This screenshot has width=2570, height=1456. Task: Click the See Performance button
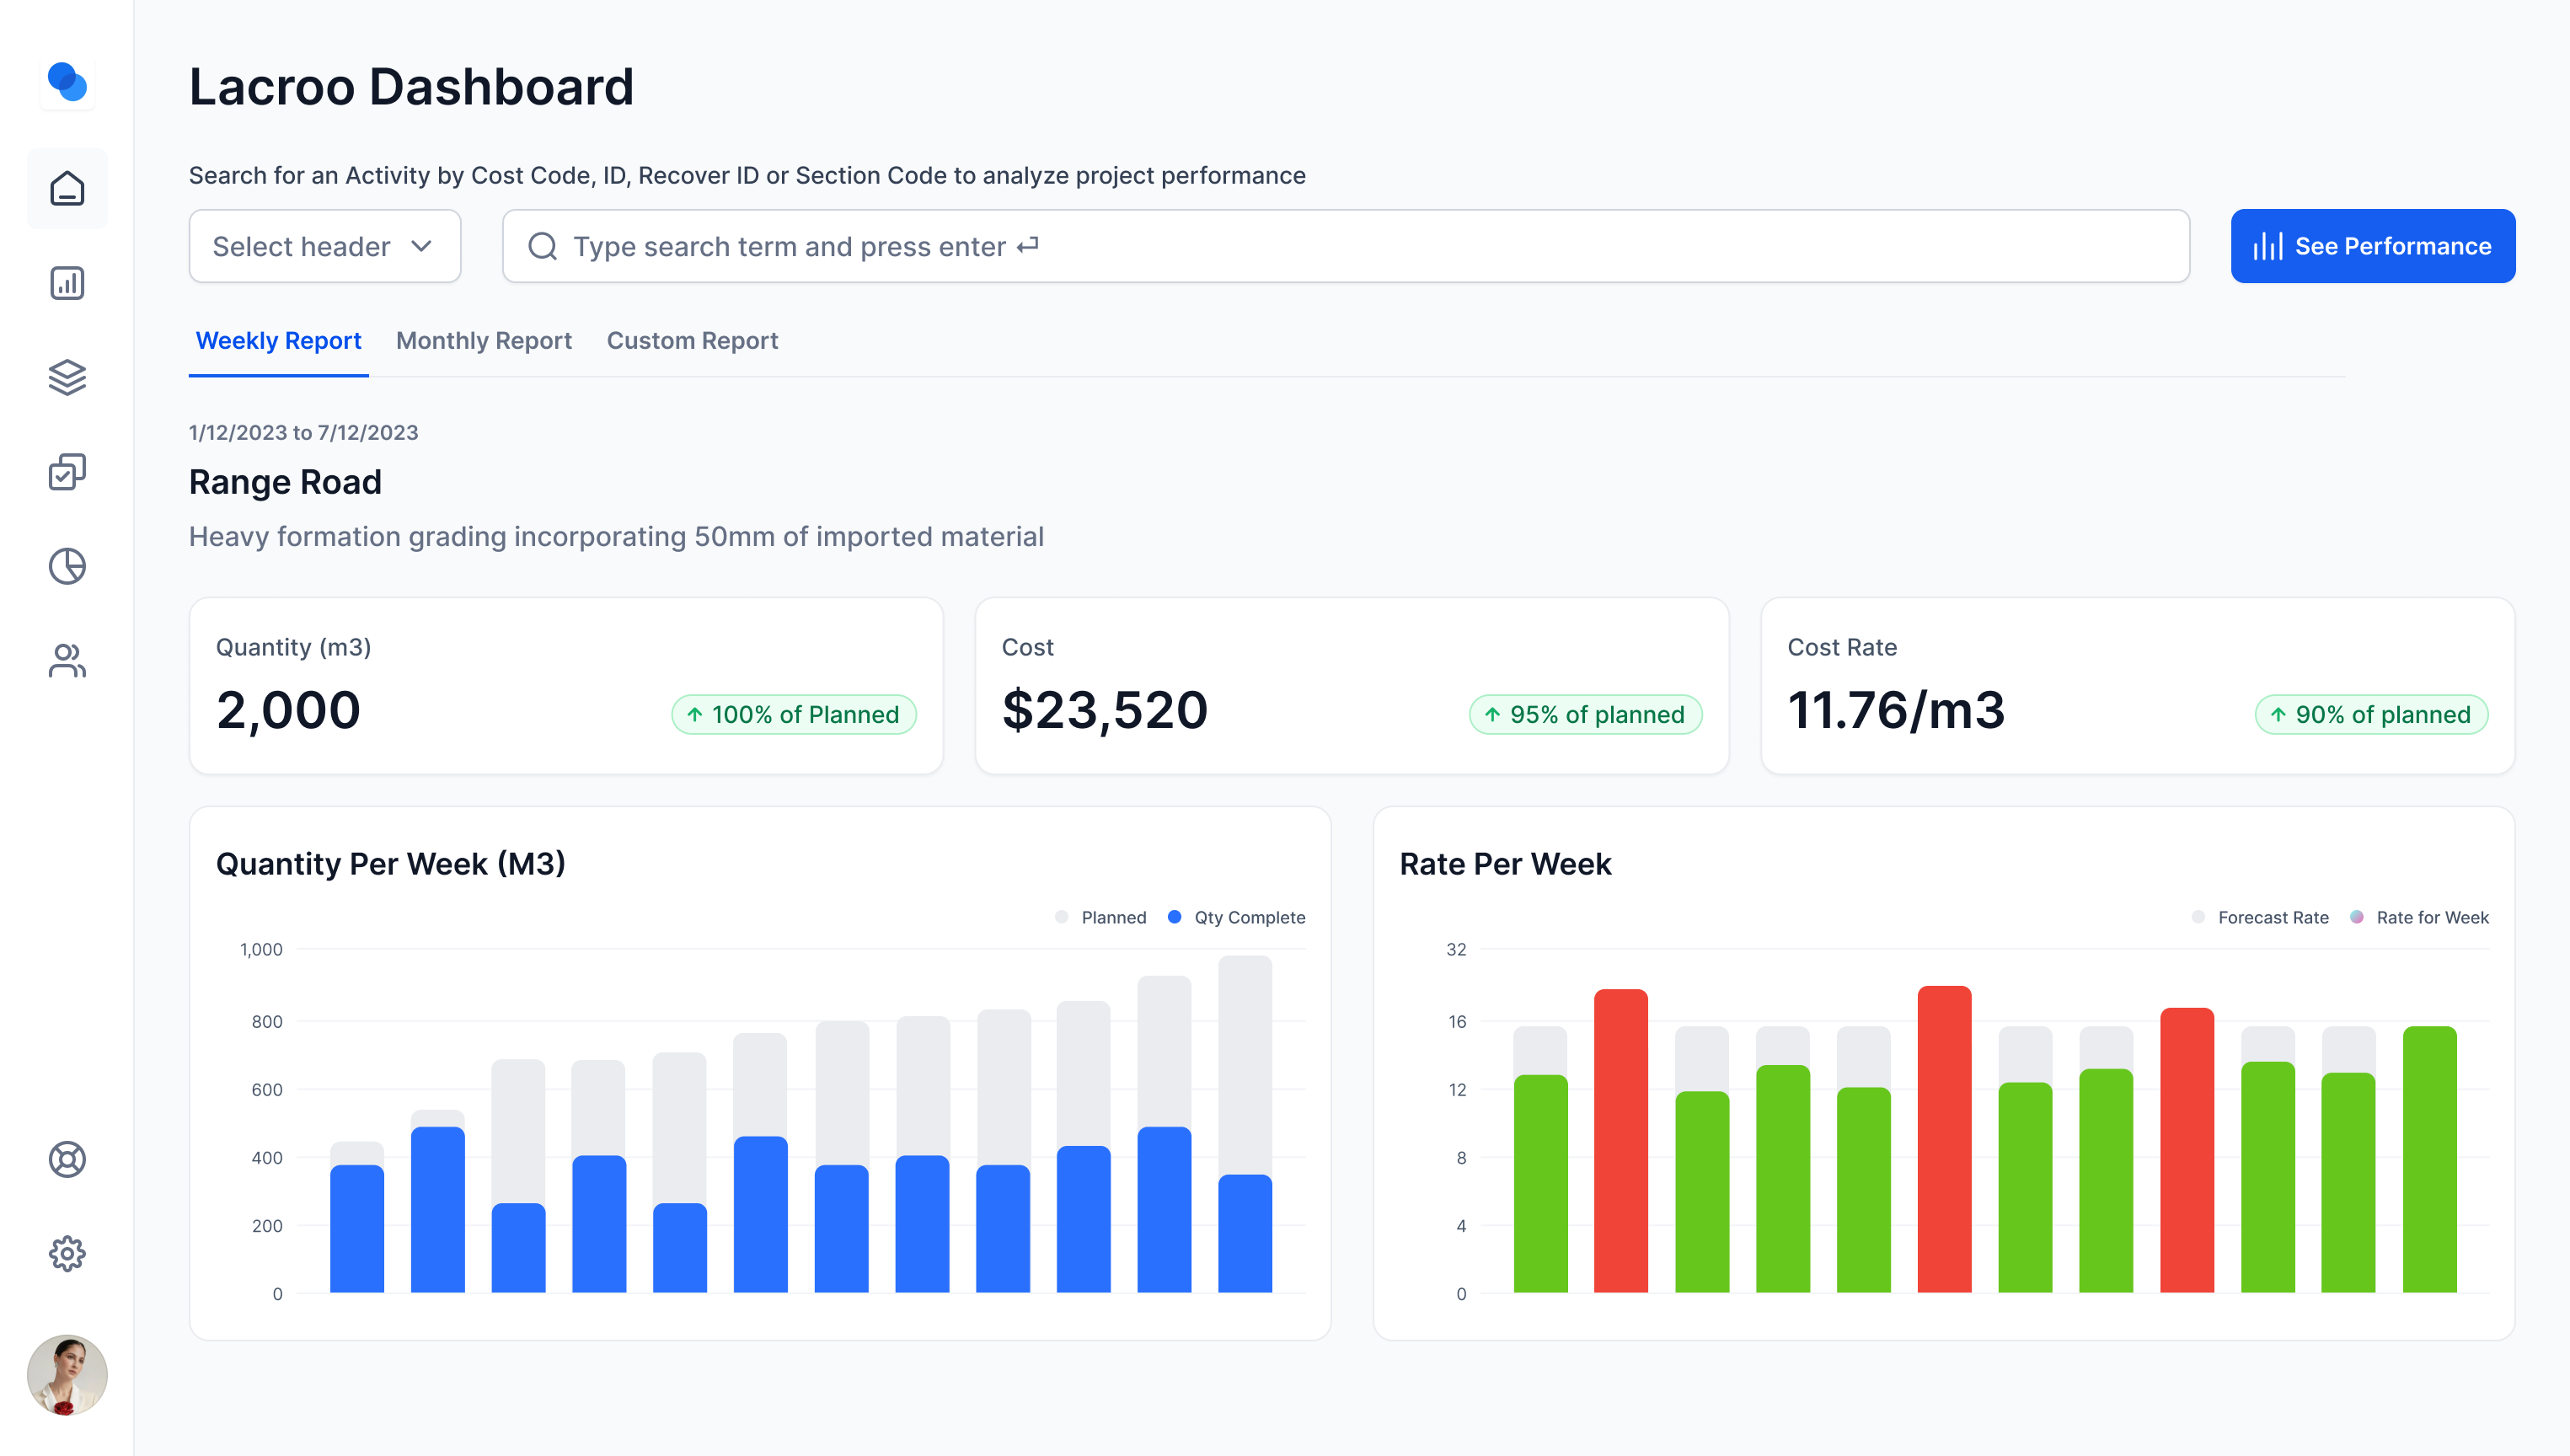[2372, 246]
